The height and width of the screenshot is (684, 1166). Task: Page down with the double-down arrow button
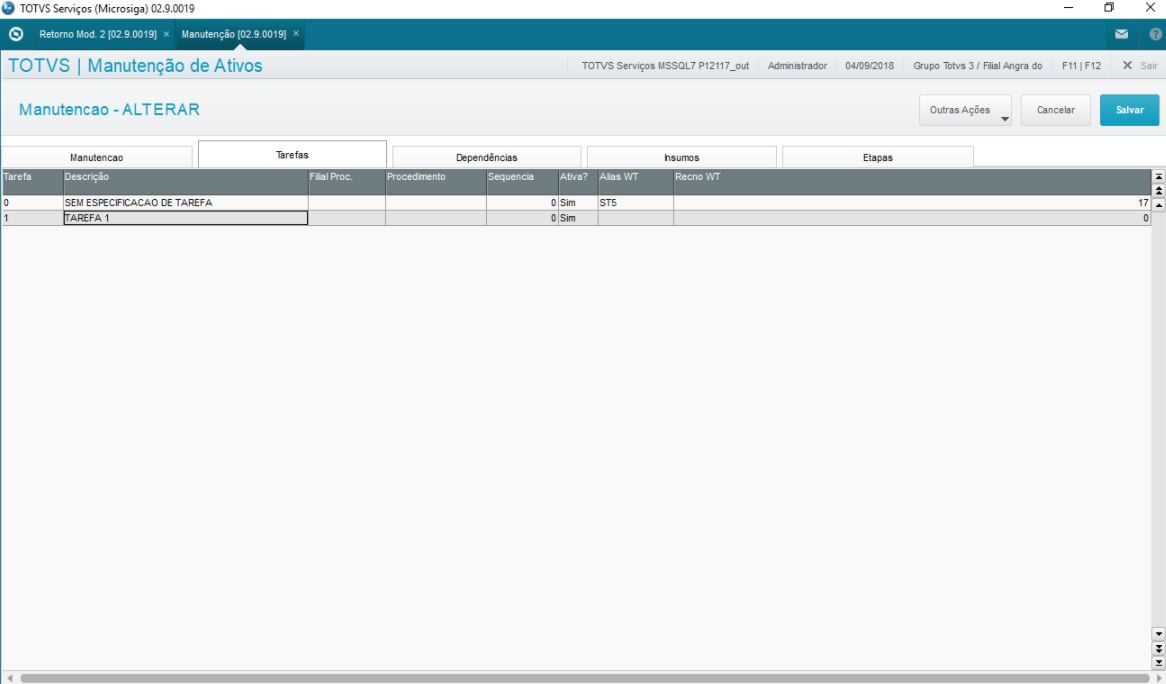point(1159,648)
